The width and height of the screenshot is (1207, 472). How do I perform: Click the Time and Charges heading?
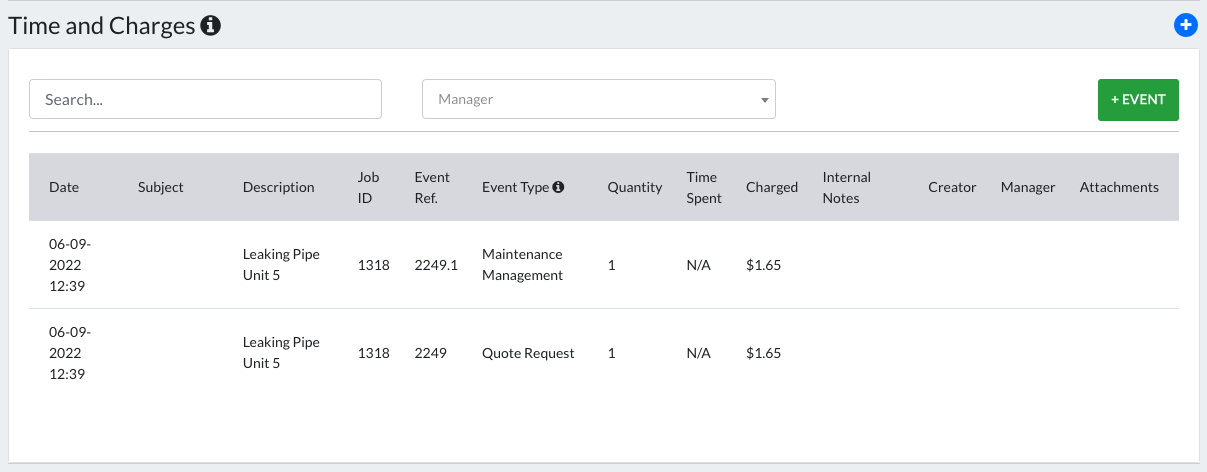point(102,26)
